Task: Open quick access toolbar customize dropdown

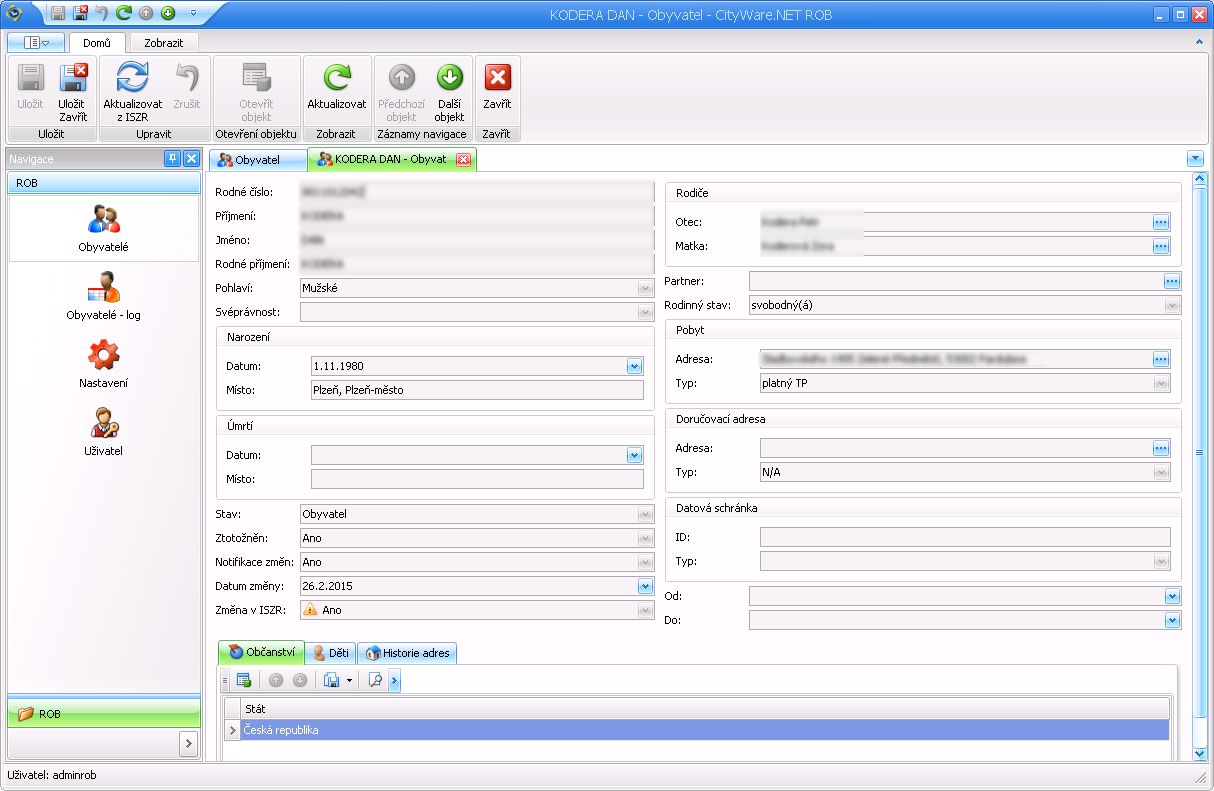Action: pyautogui.click(x=193, y=14)
